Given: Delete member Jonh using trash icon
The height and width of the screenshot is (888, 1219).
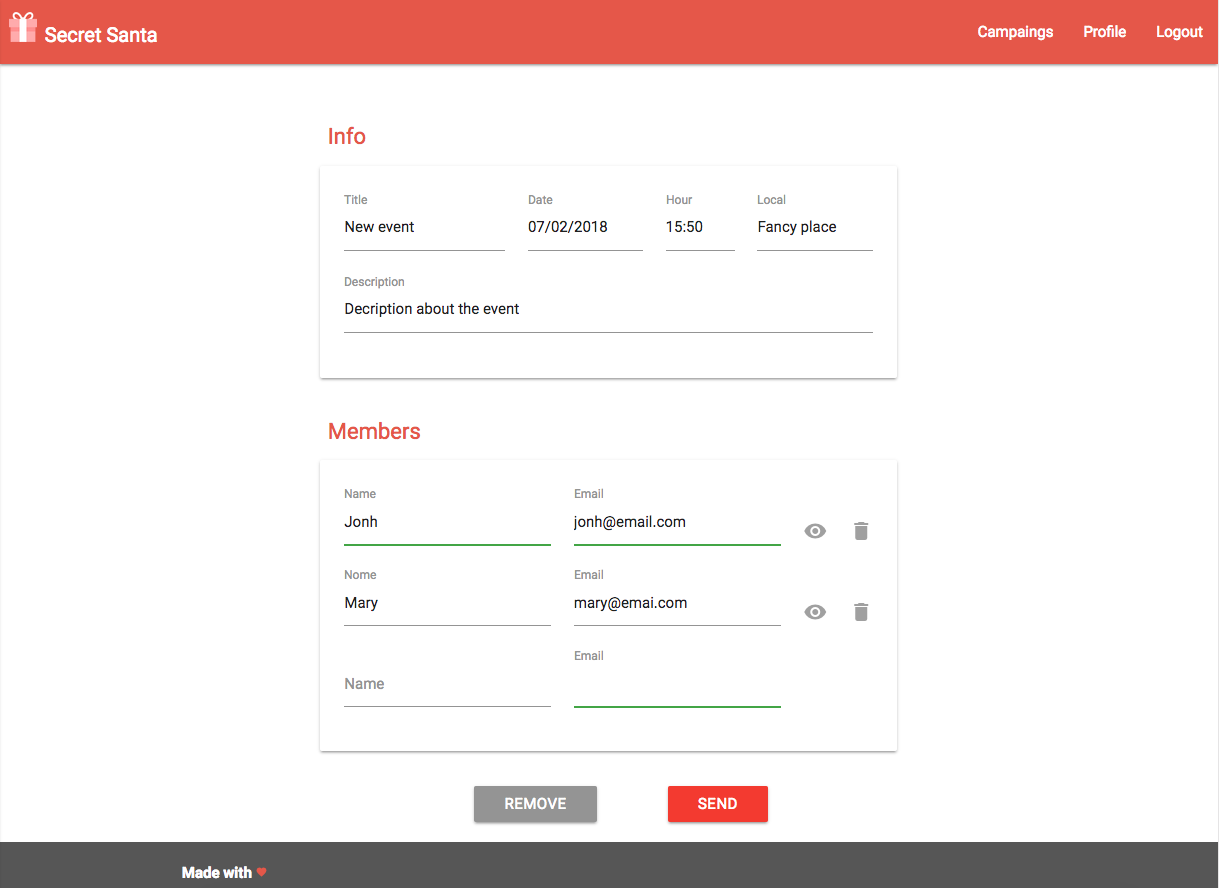Looking at the screenshot, I should click(861, 531).
